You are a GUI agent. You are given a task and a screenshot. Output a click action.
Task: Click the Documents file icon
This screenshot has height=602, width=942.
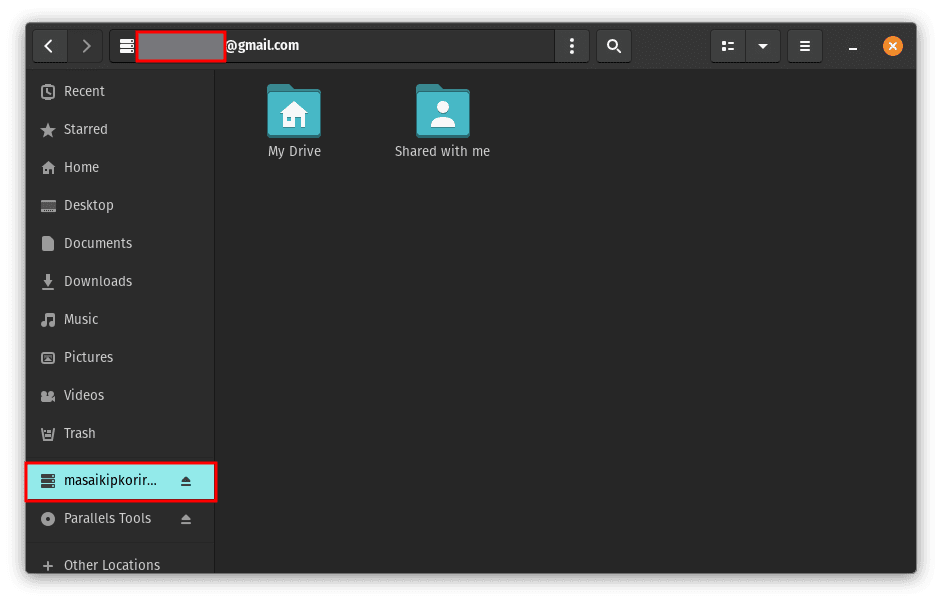pyautogui.click(x=48, y=243)
